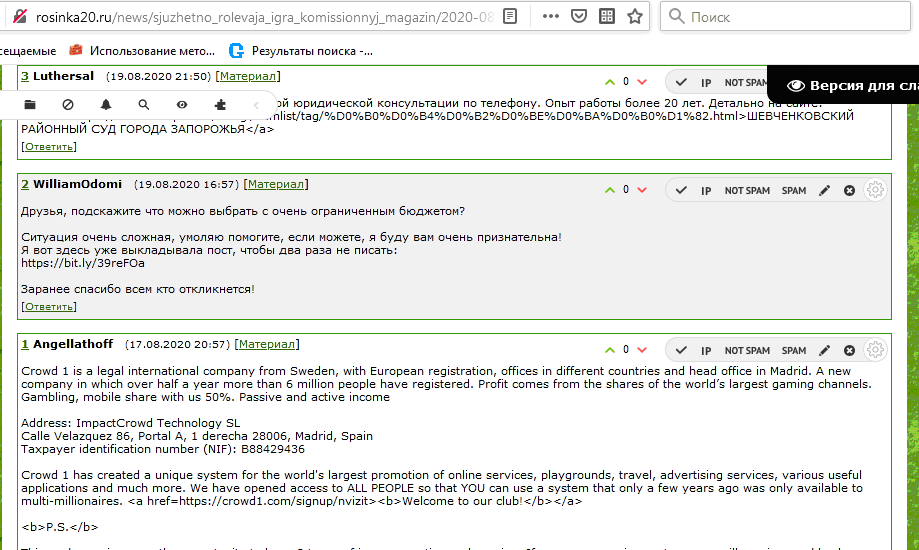
Task: Show IP for Luthersal comment
Action: 706,83
